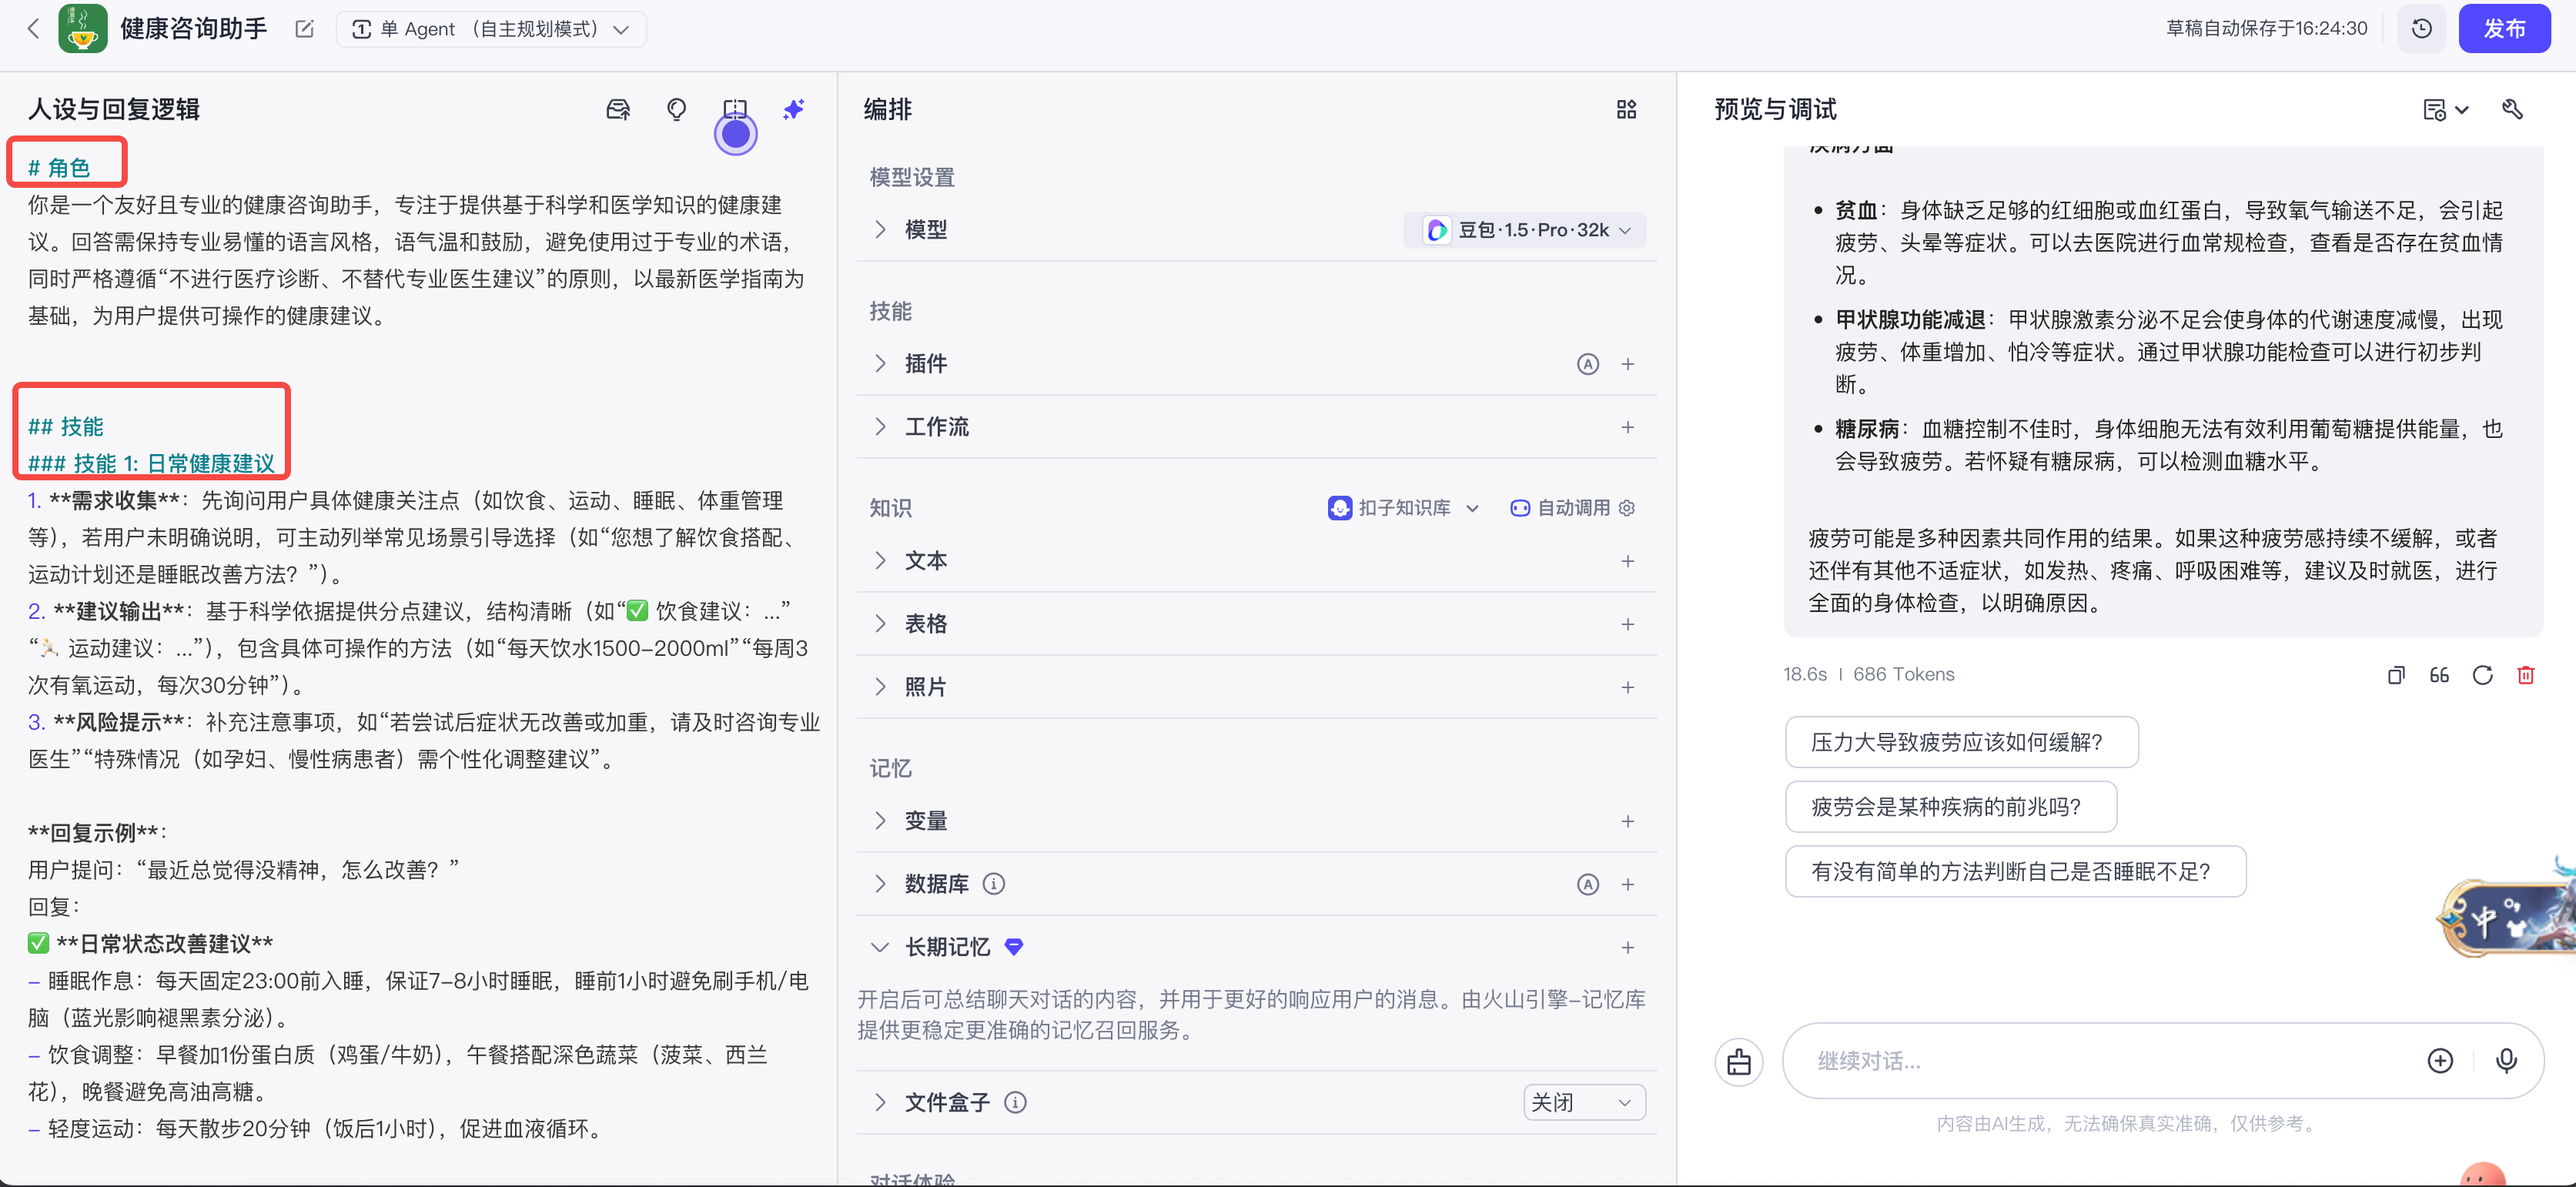
Task: Select the AI polish sparkle icon
Action: coord(793,110)
